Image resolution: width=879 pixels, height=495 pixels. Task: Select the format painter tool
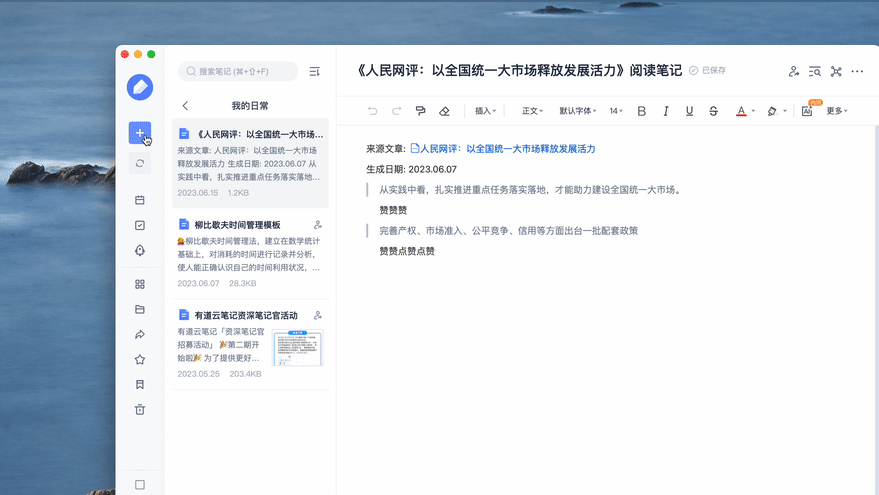[x=420, y=111]
